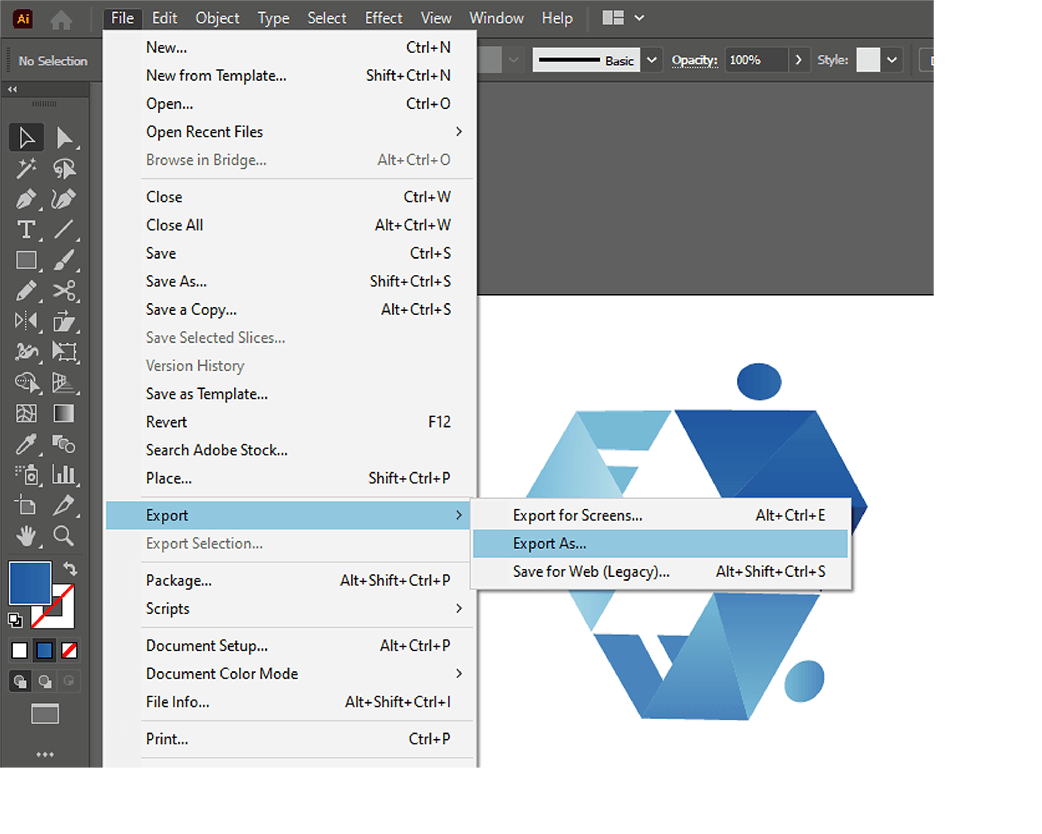Select the Hand tool
This screenshot has height=834, width=1042.
pos(26,537)
